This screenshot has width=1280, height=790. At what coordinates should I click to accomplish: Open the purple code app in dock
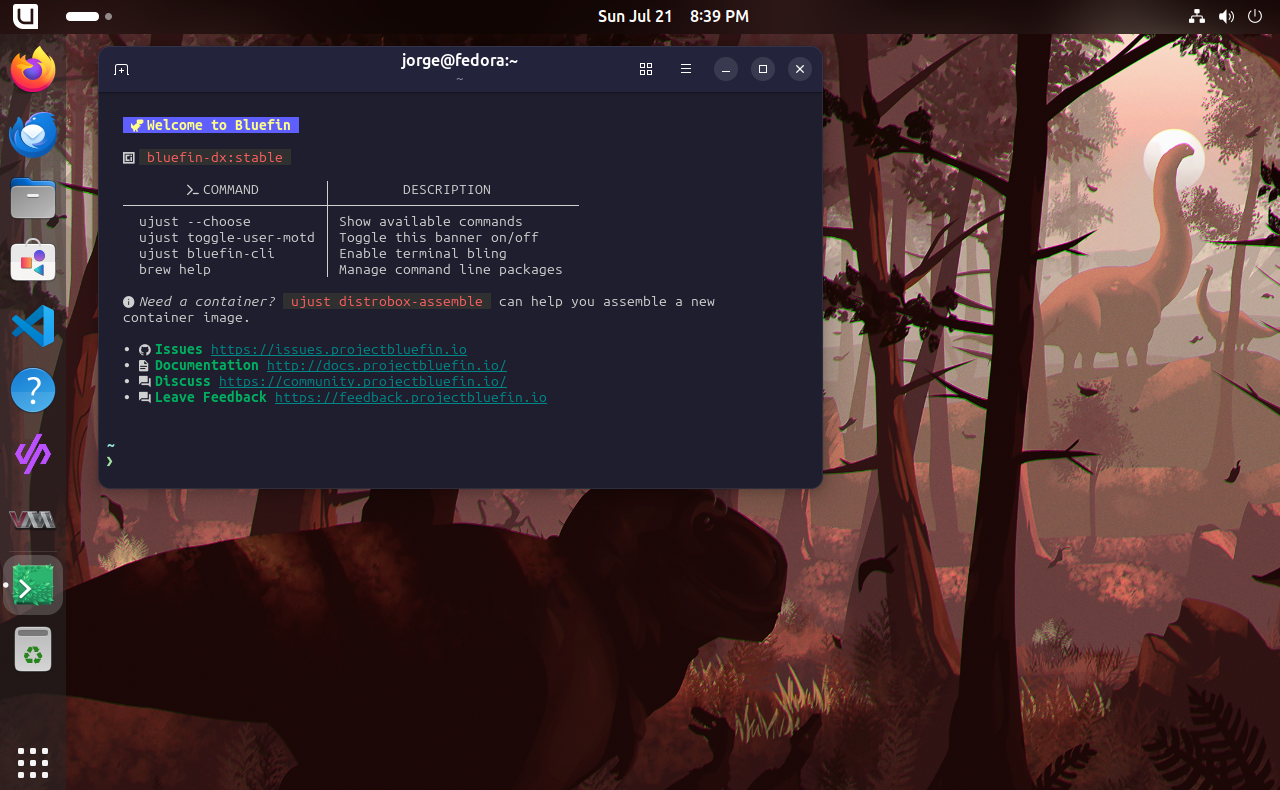33,454
